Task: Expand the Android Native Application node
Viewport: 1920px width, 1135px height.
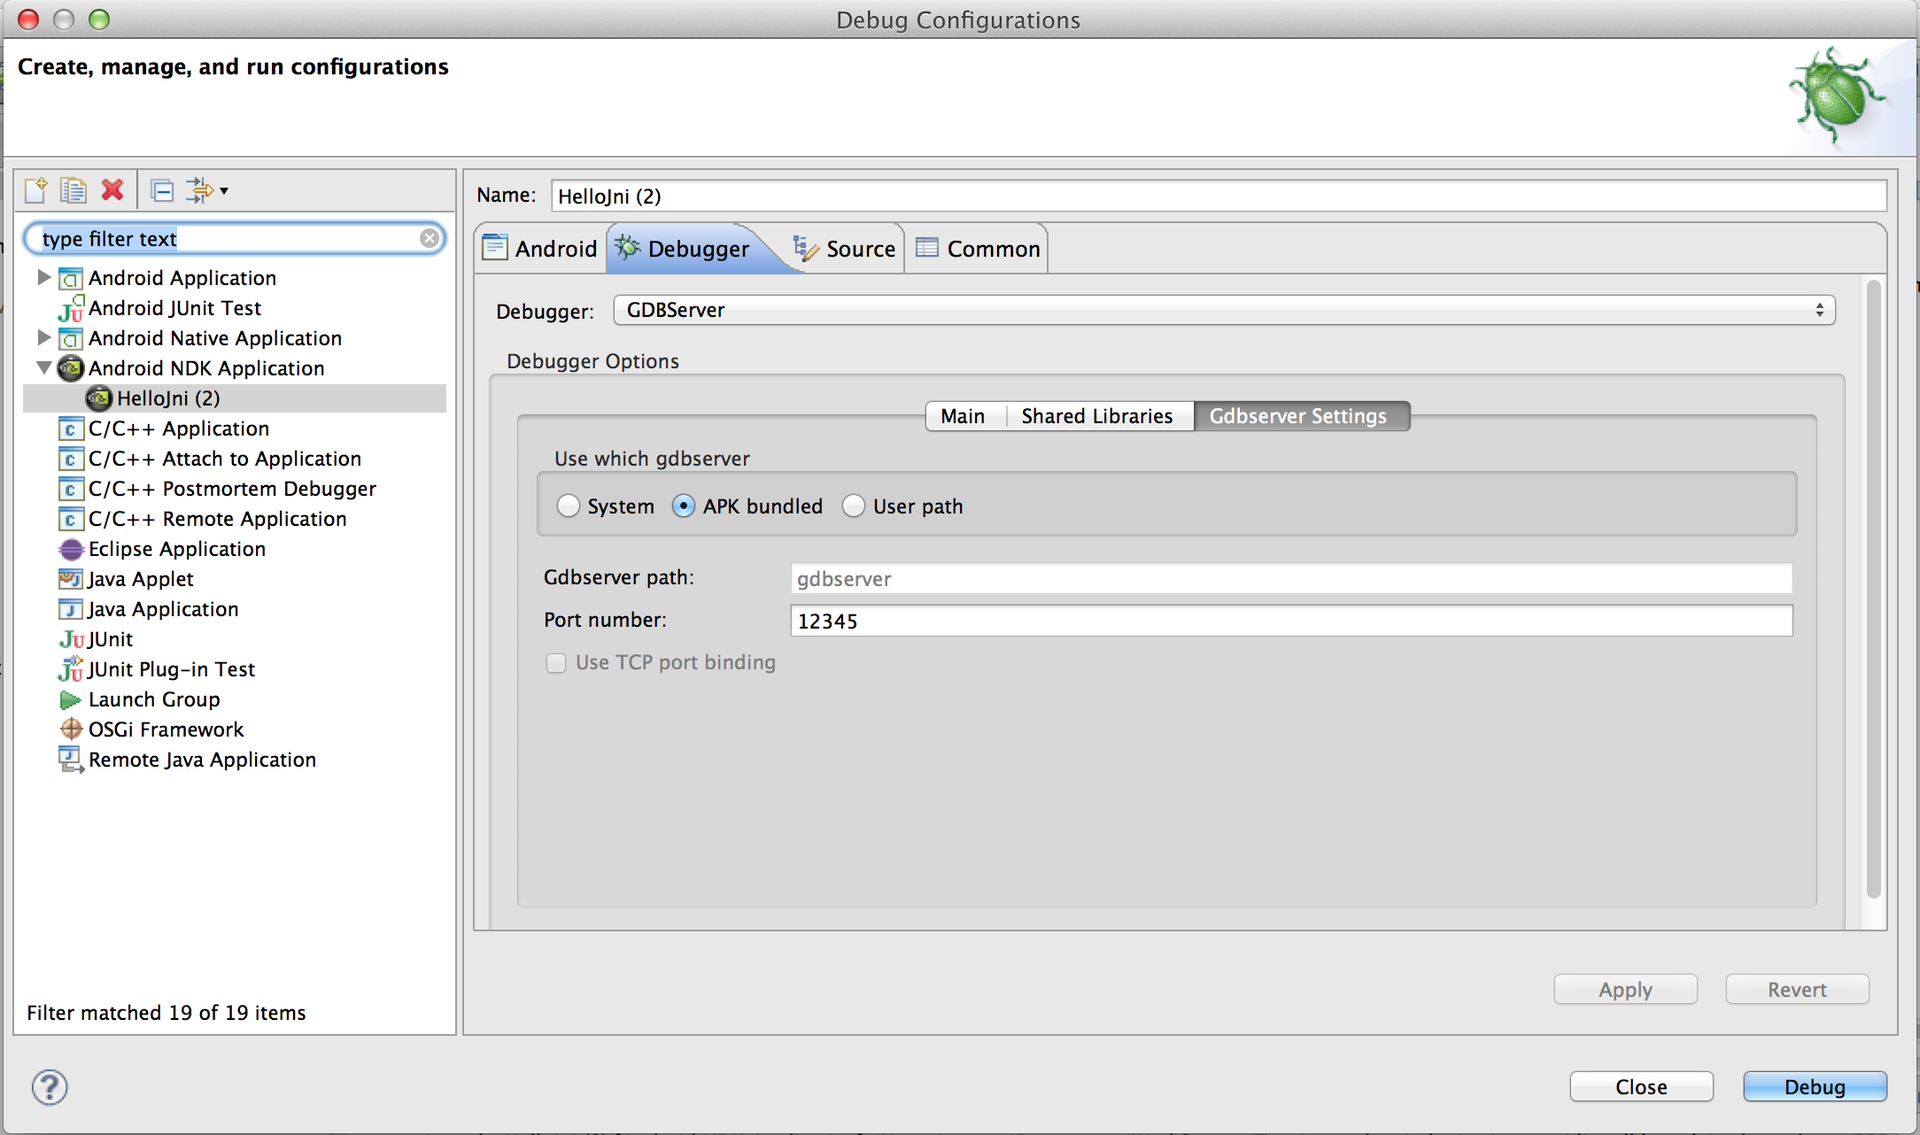Action: (43, 337)
